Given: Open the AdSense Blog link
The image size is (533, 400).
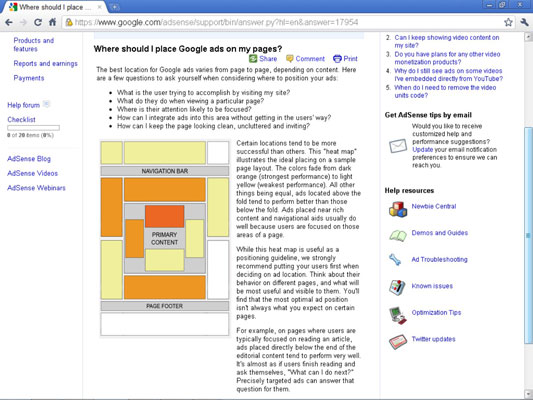Looking at the screenshot, I should [29, 159].
